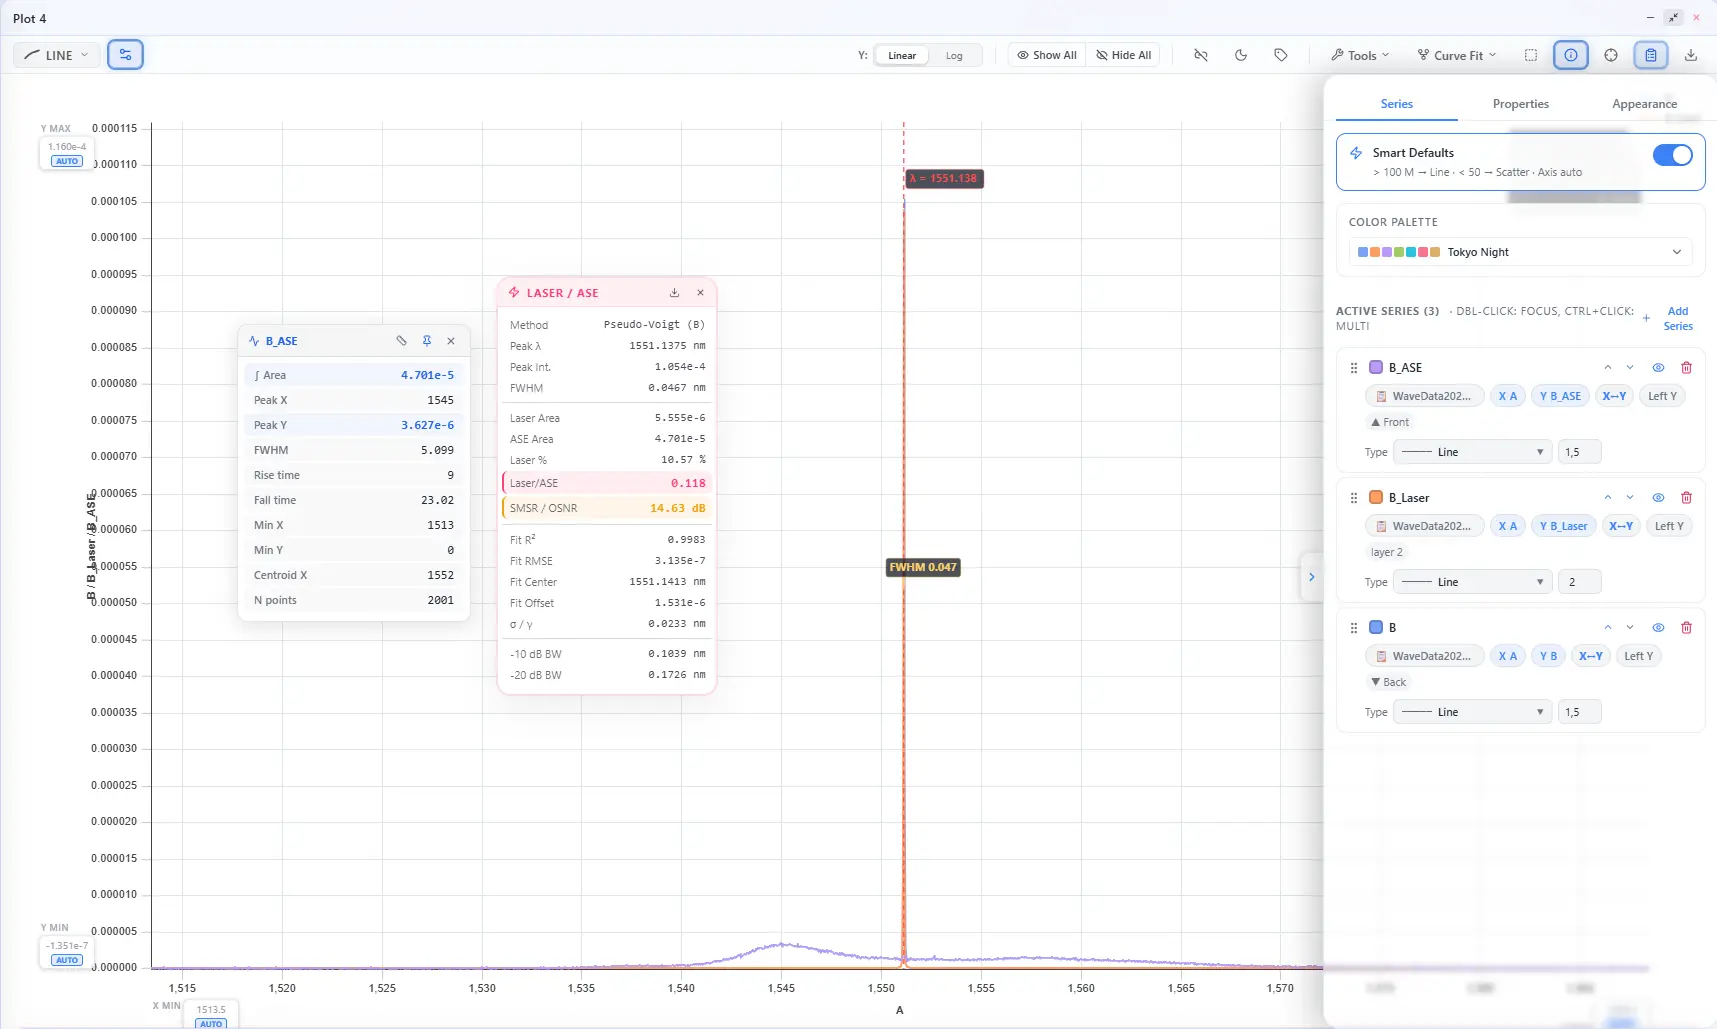Open Type dropdown for B_Laser series
The image size is (1717, 1029).
(x=1472, y=582)
